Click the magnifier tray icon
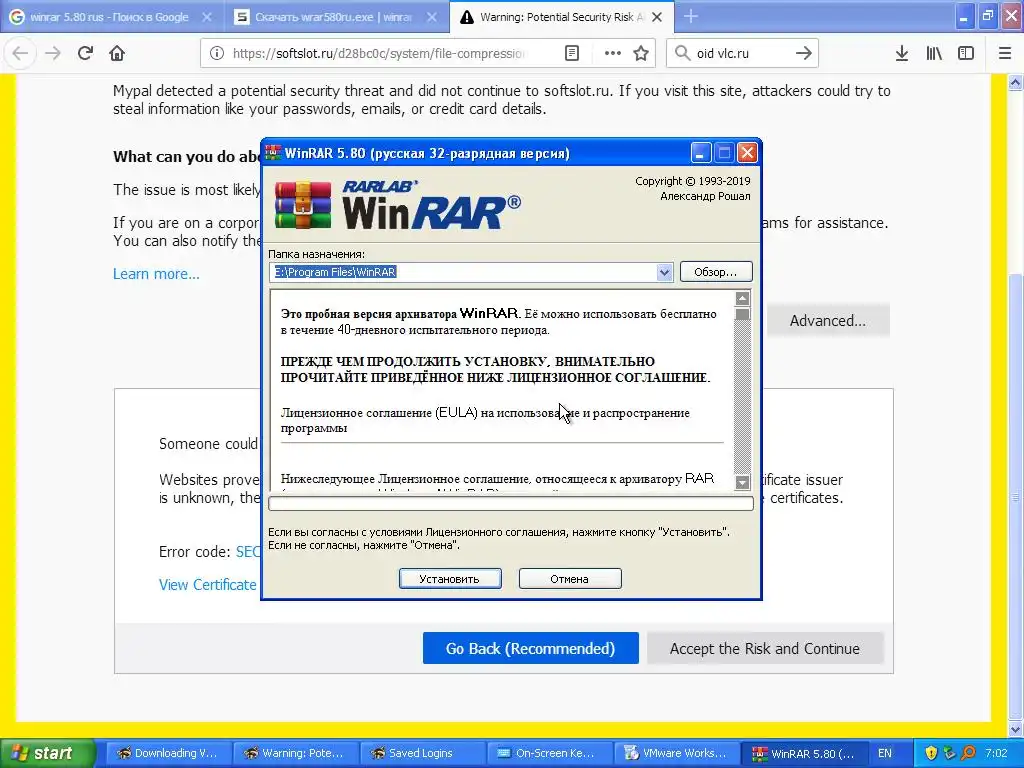 (x=968, y=753)
